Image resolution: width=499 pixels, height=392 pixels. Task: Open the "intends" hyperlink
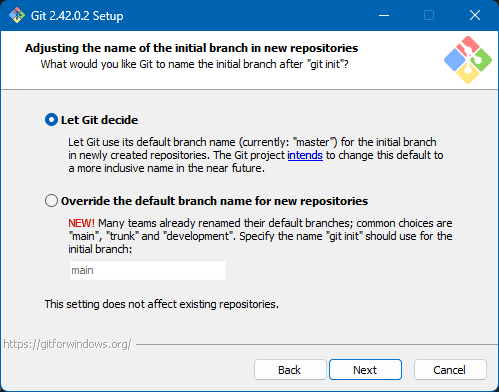click(x=305, y=155)
